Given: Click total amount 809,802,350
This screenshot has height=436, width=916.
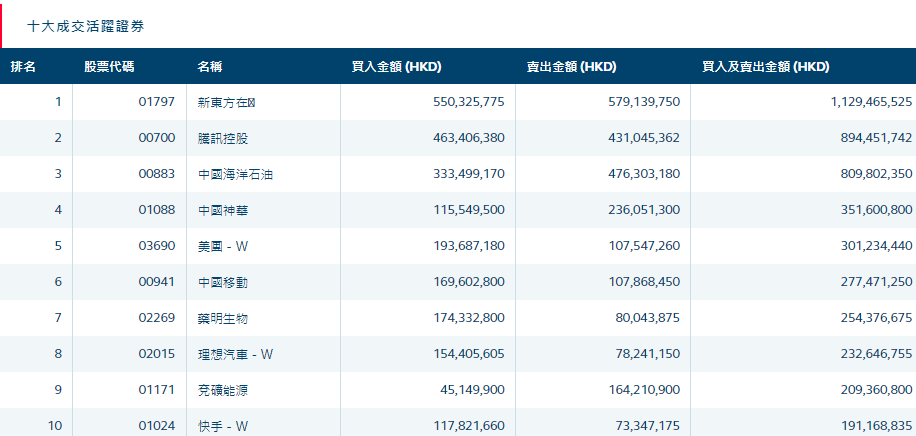Looking at the screenshot, I should pos(876,174).
